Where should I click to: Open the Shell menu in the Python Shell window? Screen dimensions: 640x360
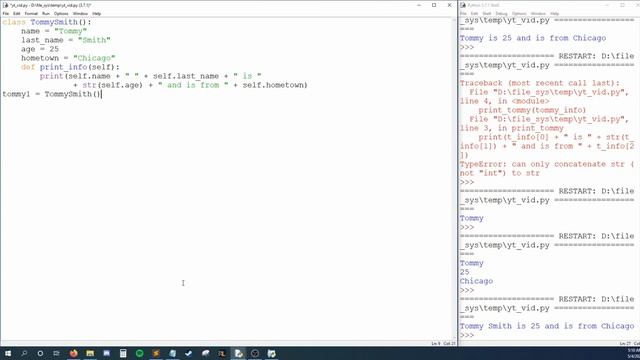(x=487, y=13)
